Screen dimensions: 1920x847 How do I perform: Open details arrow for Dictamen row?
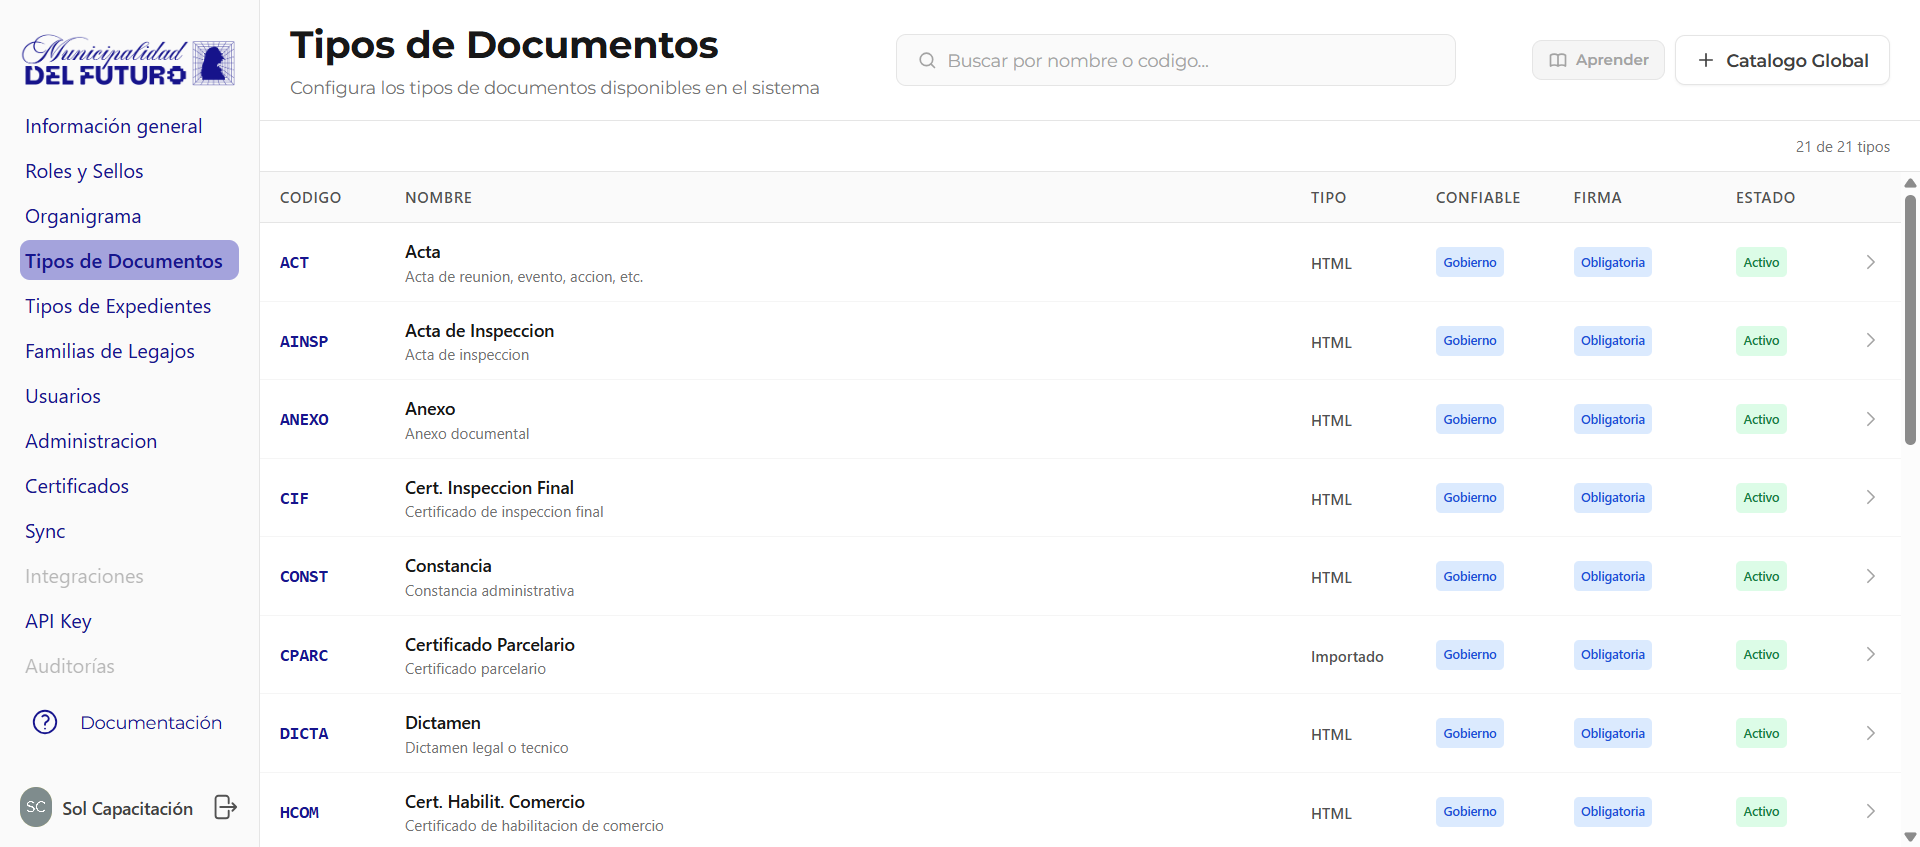(x=1870, y=733)
